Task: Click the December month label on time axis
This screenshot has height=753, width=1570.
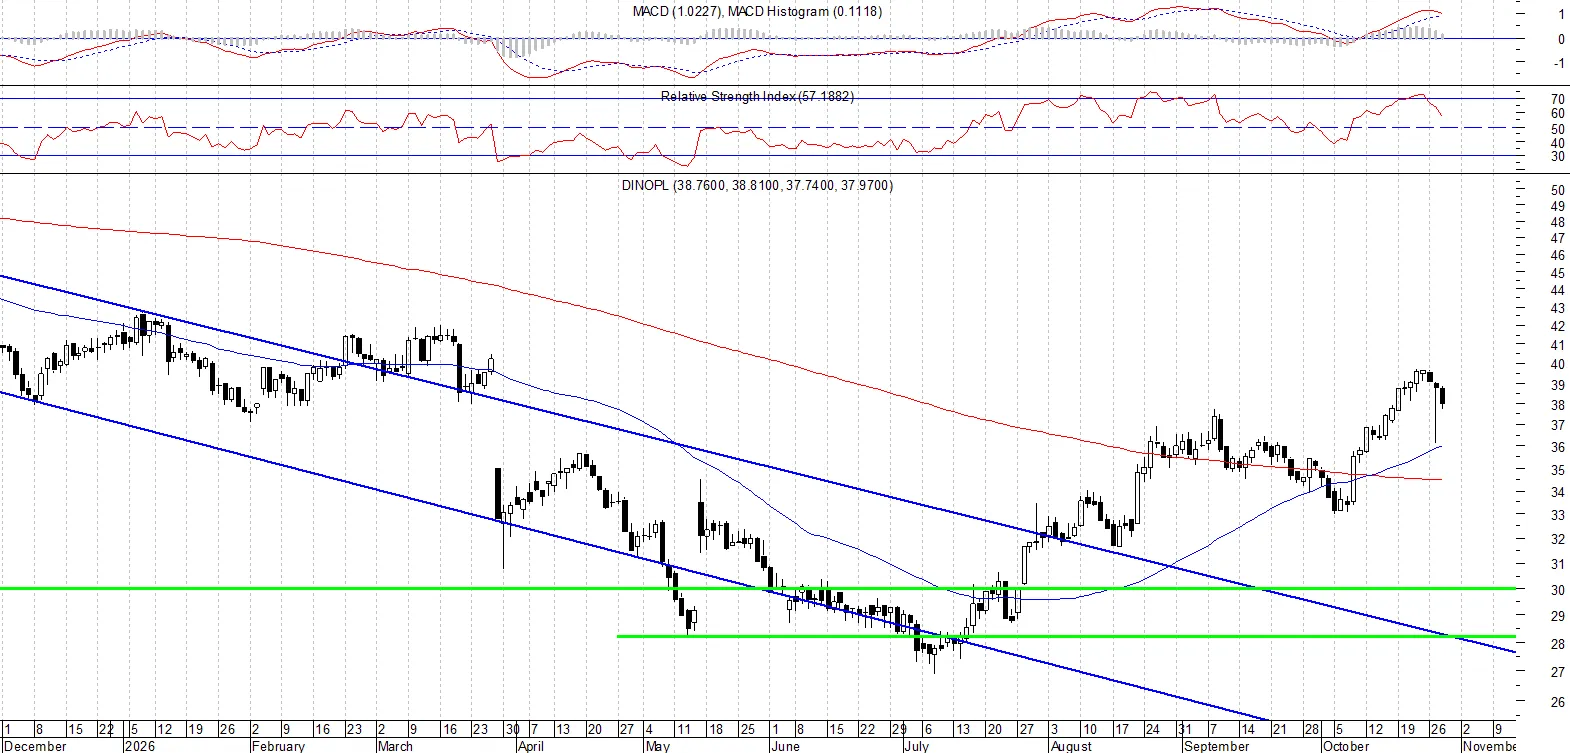Action: pyautogui.click(x=36, y=746)
